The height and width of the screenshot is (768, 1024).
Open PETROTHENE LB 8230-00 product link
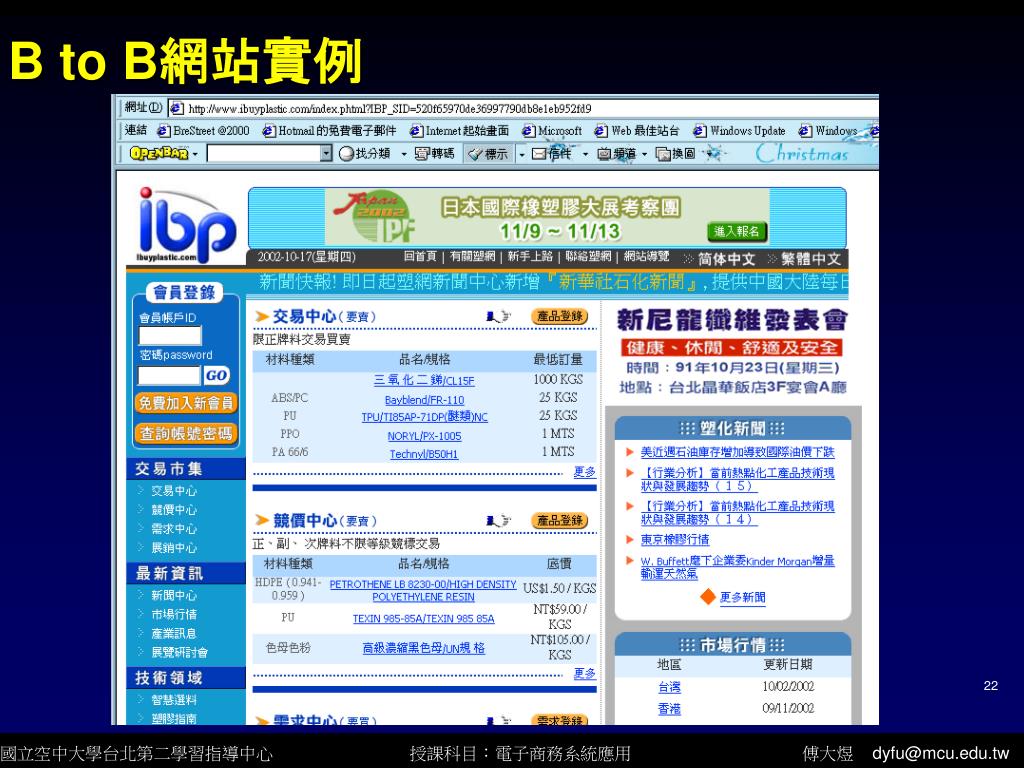tap(423, 590)
